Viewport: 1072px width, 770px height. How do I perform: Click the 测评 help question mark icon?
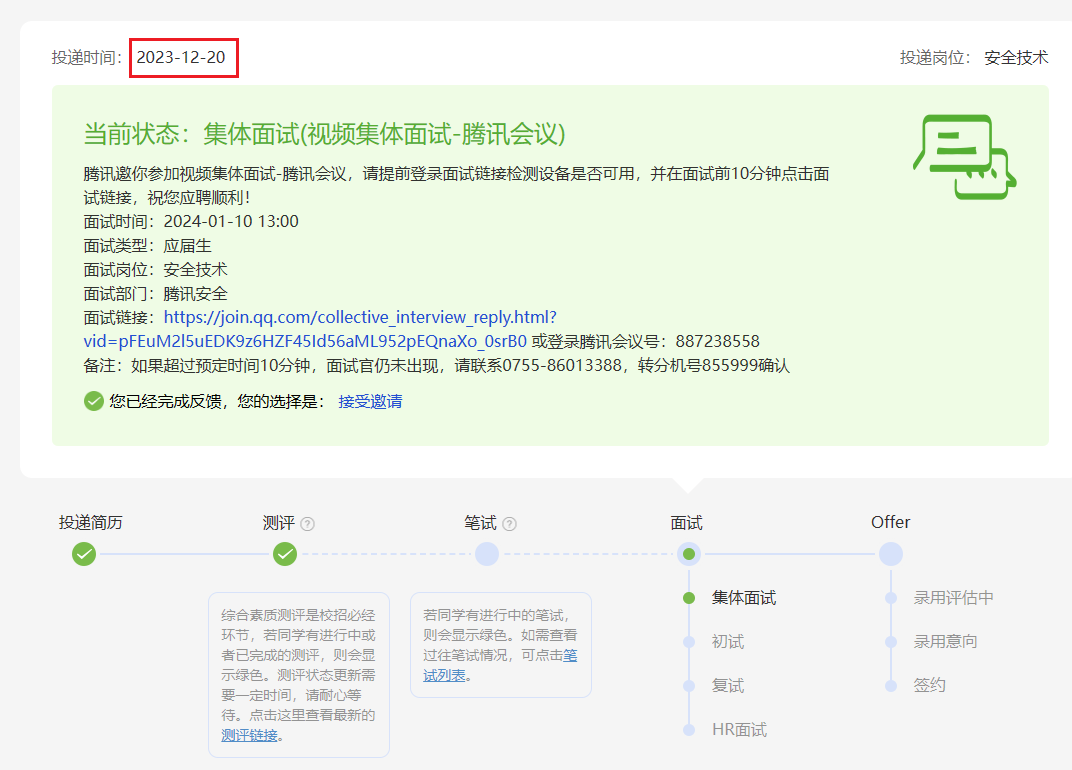point(308,524)
